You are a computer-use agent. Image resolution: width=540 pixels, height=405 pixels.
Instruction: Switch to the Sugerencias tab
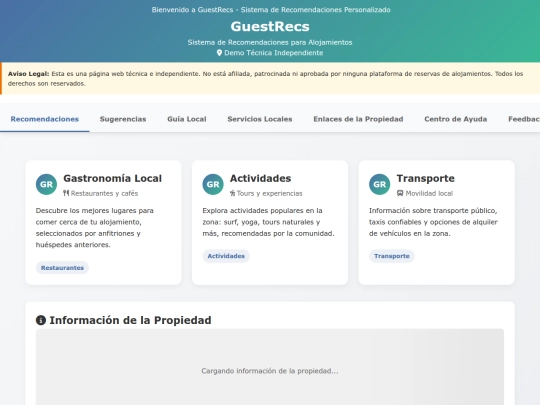(x=123, y=119)
